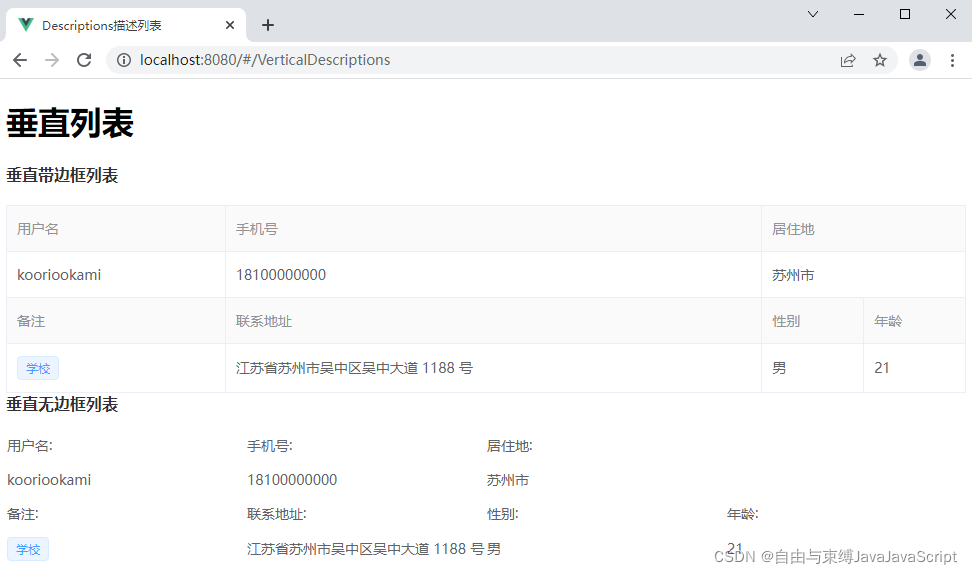Close the Descriptions描述列表 tab
Image resolution: width=972 pixels, height=574 pixels.
pyautogui.click(x=230, y=25)
